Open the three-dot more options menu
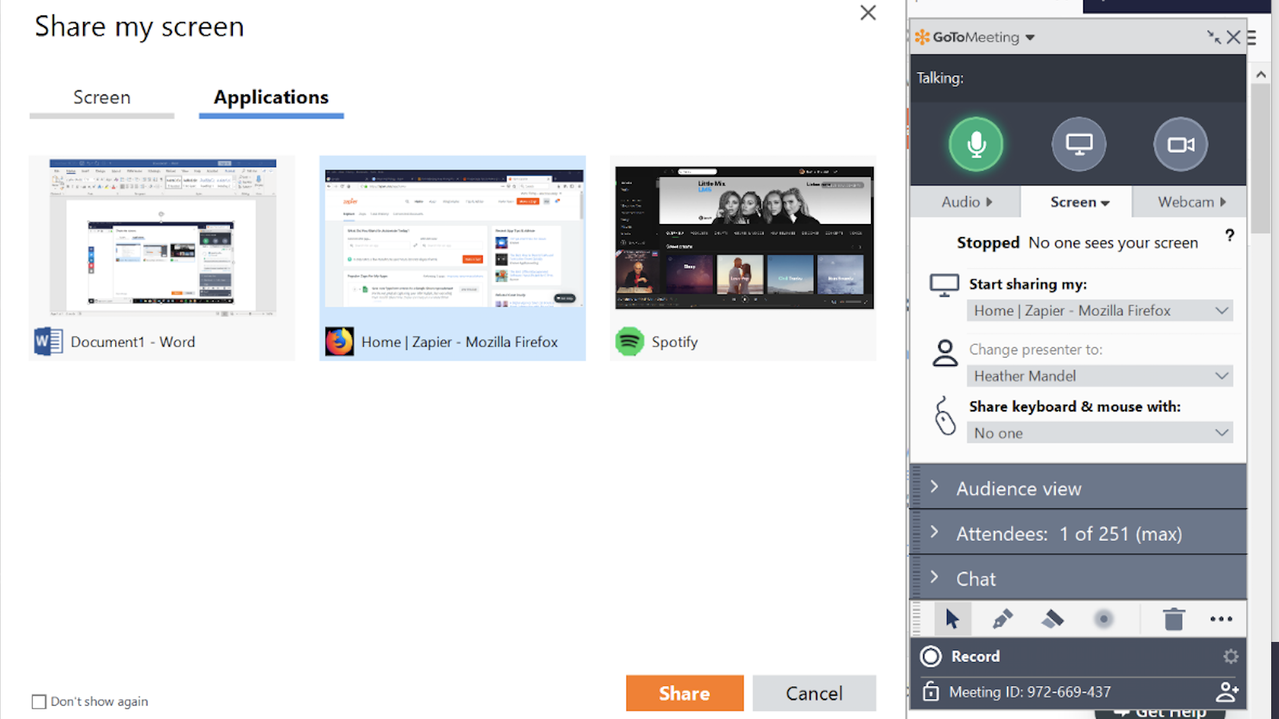Screen dimensions: 1279x719 click(x=1221, y=619)
